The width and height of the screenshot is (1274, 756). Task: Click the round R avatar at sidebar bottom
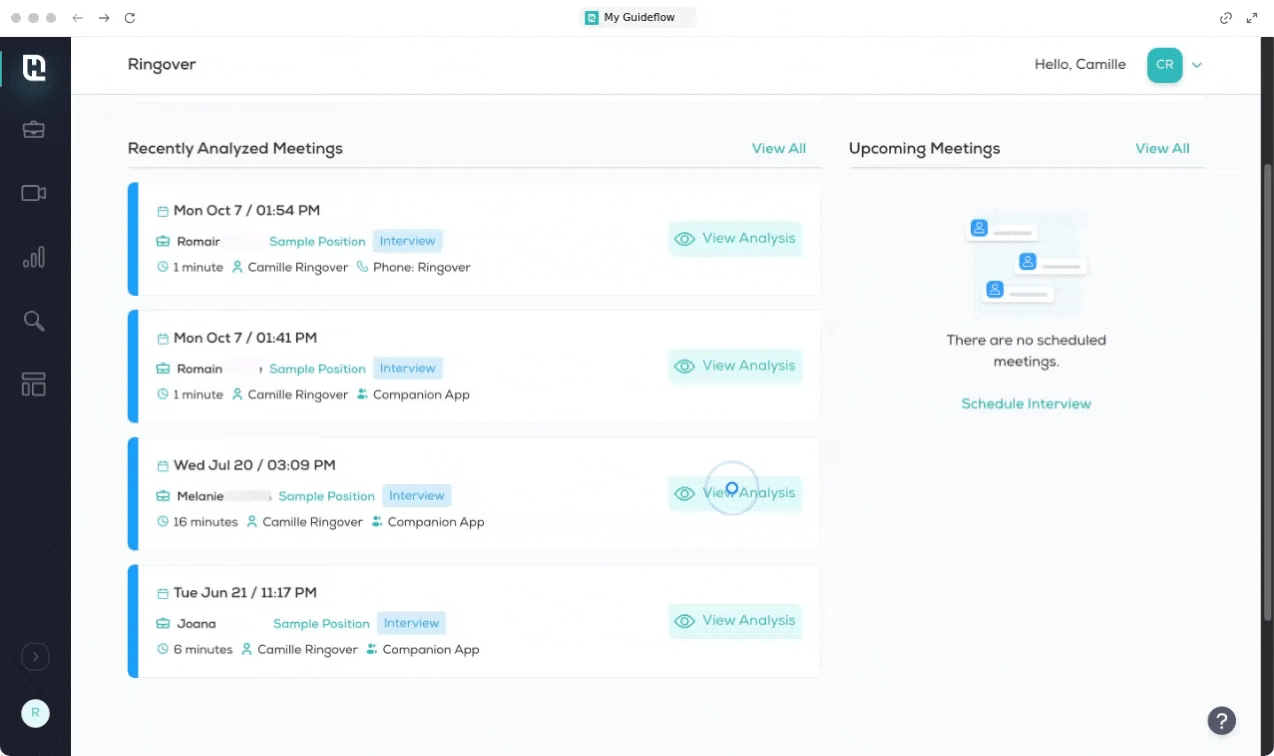click(x=35, y=713)
